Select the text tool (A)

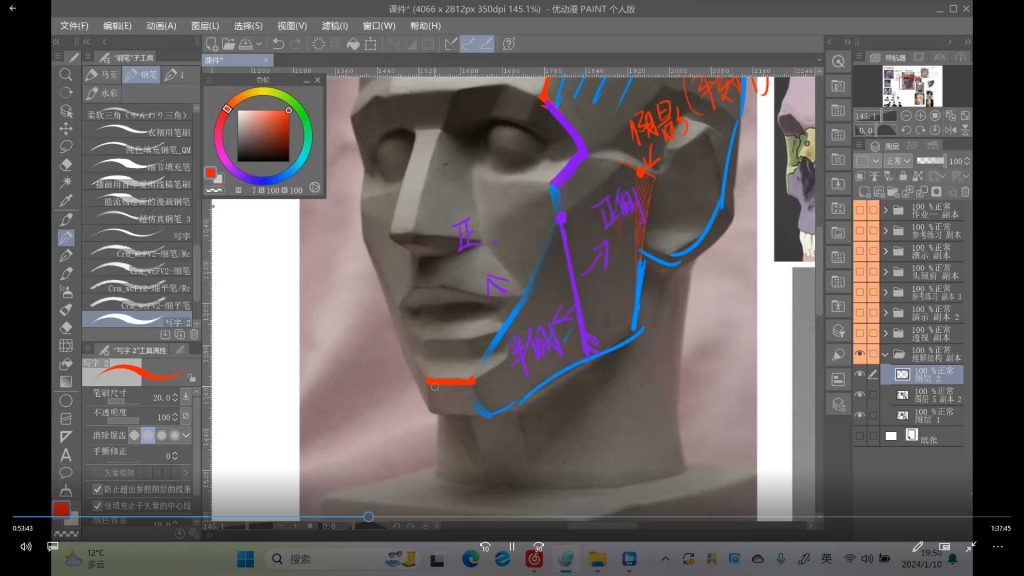pos(66,455)
